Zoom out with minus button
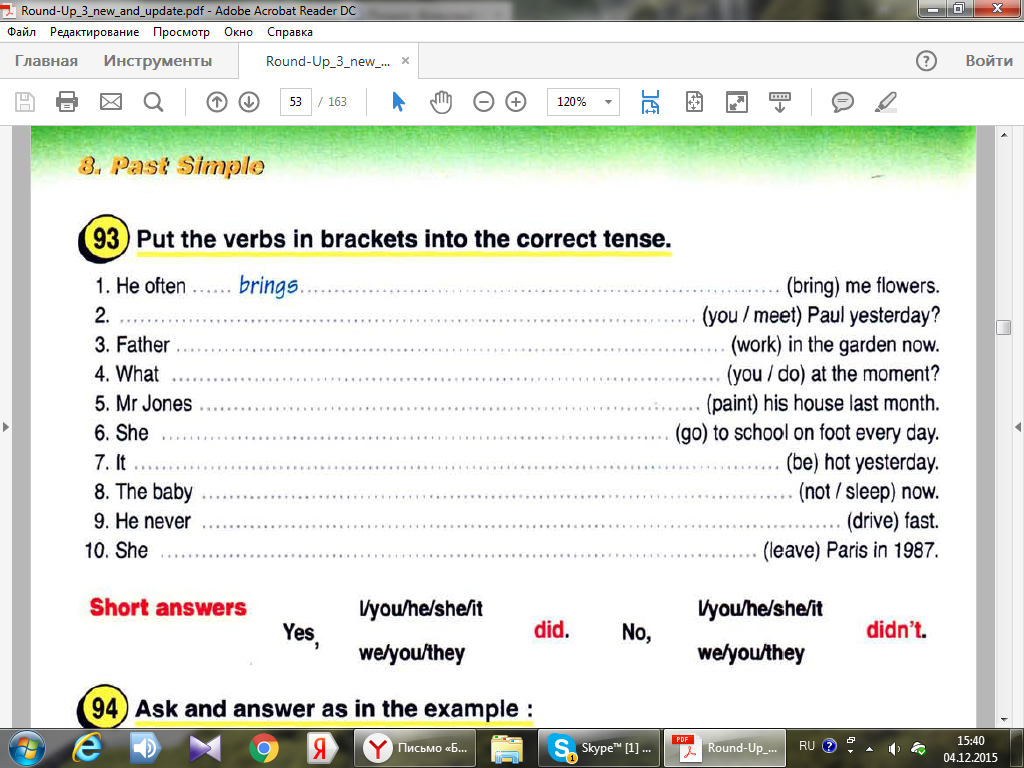The height and width of the screenshot is (768, 1024). (x=483, y=102)
